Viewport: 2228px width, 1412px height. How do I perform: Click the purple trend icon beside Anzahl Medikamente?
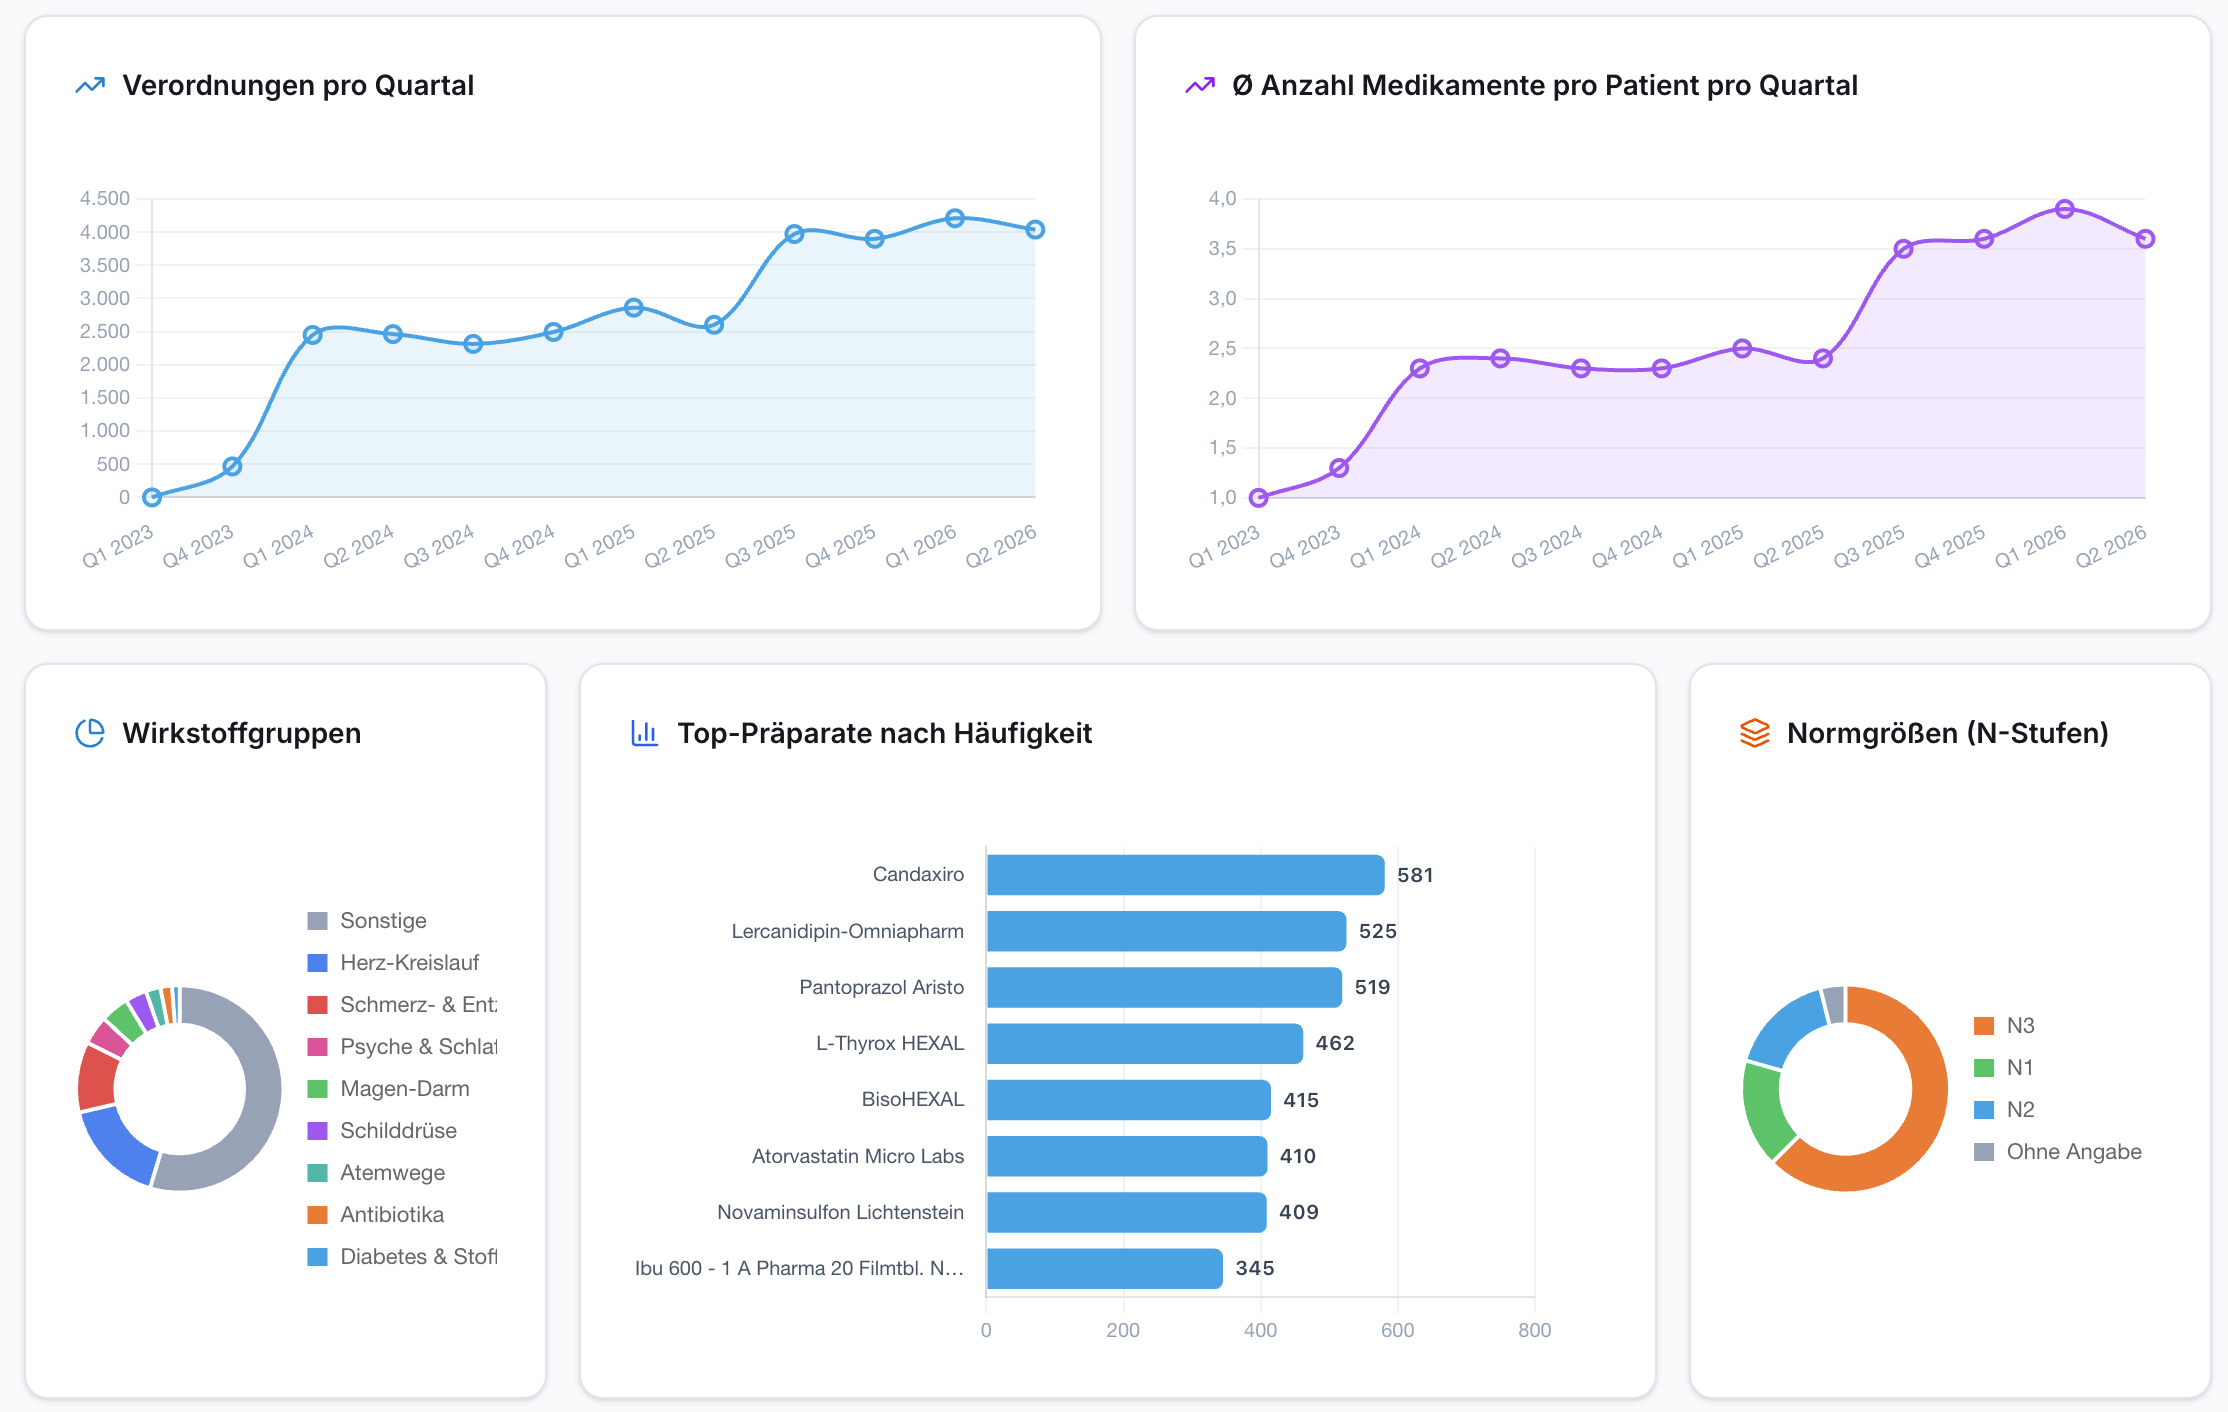click(1200, 86)
